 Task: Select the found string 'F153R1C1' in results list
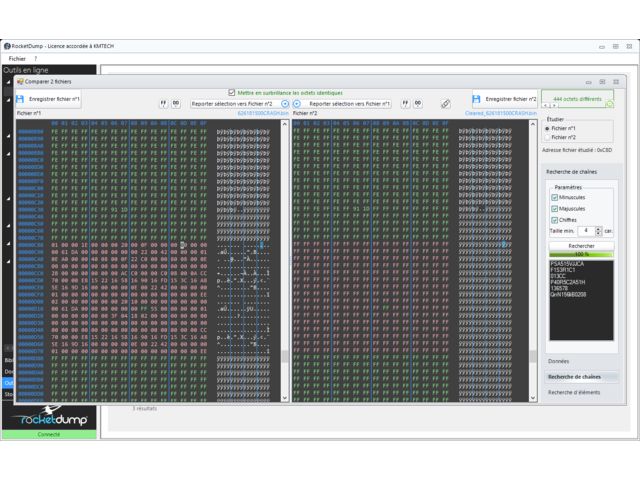tap(562, 270)
